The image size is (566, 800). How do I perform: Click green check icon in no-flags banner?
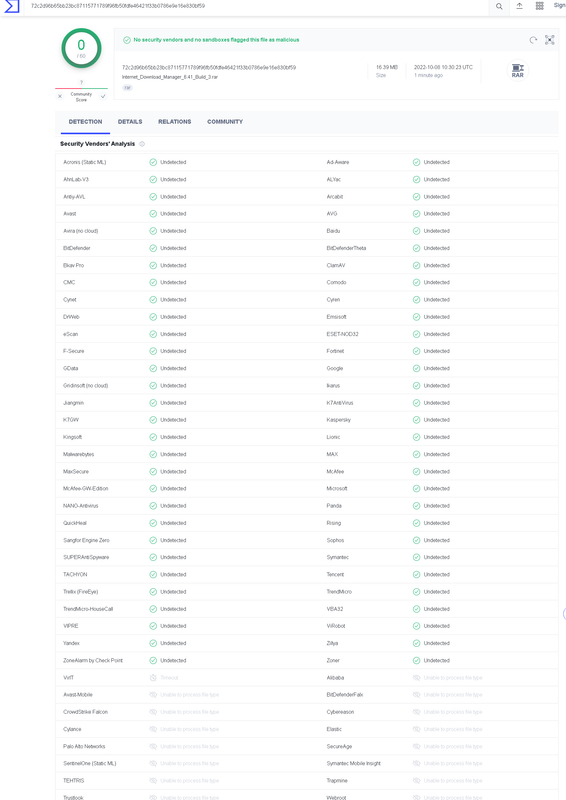click(x=127, y=40)
